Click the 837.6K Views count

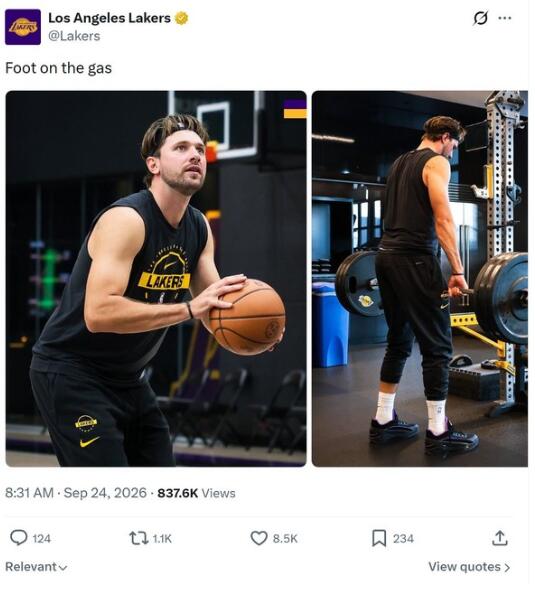tap(196, 493)
